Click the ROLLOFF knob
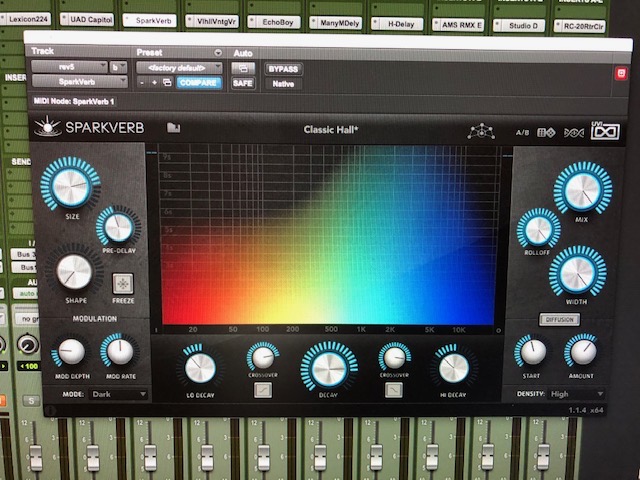The image size is (640, 480). 538,229
